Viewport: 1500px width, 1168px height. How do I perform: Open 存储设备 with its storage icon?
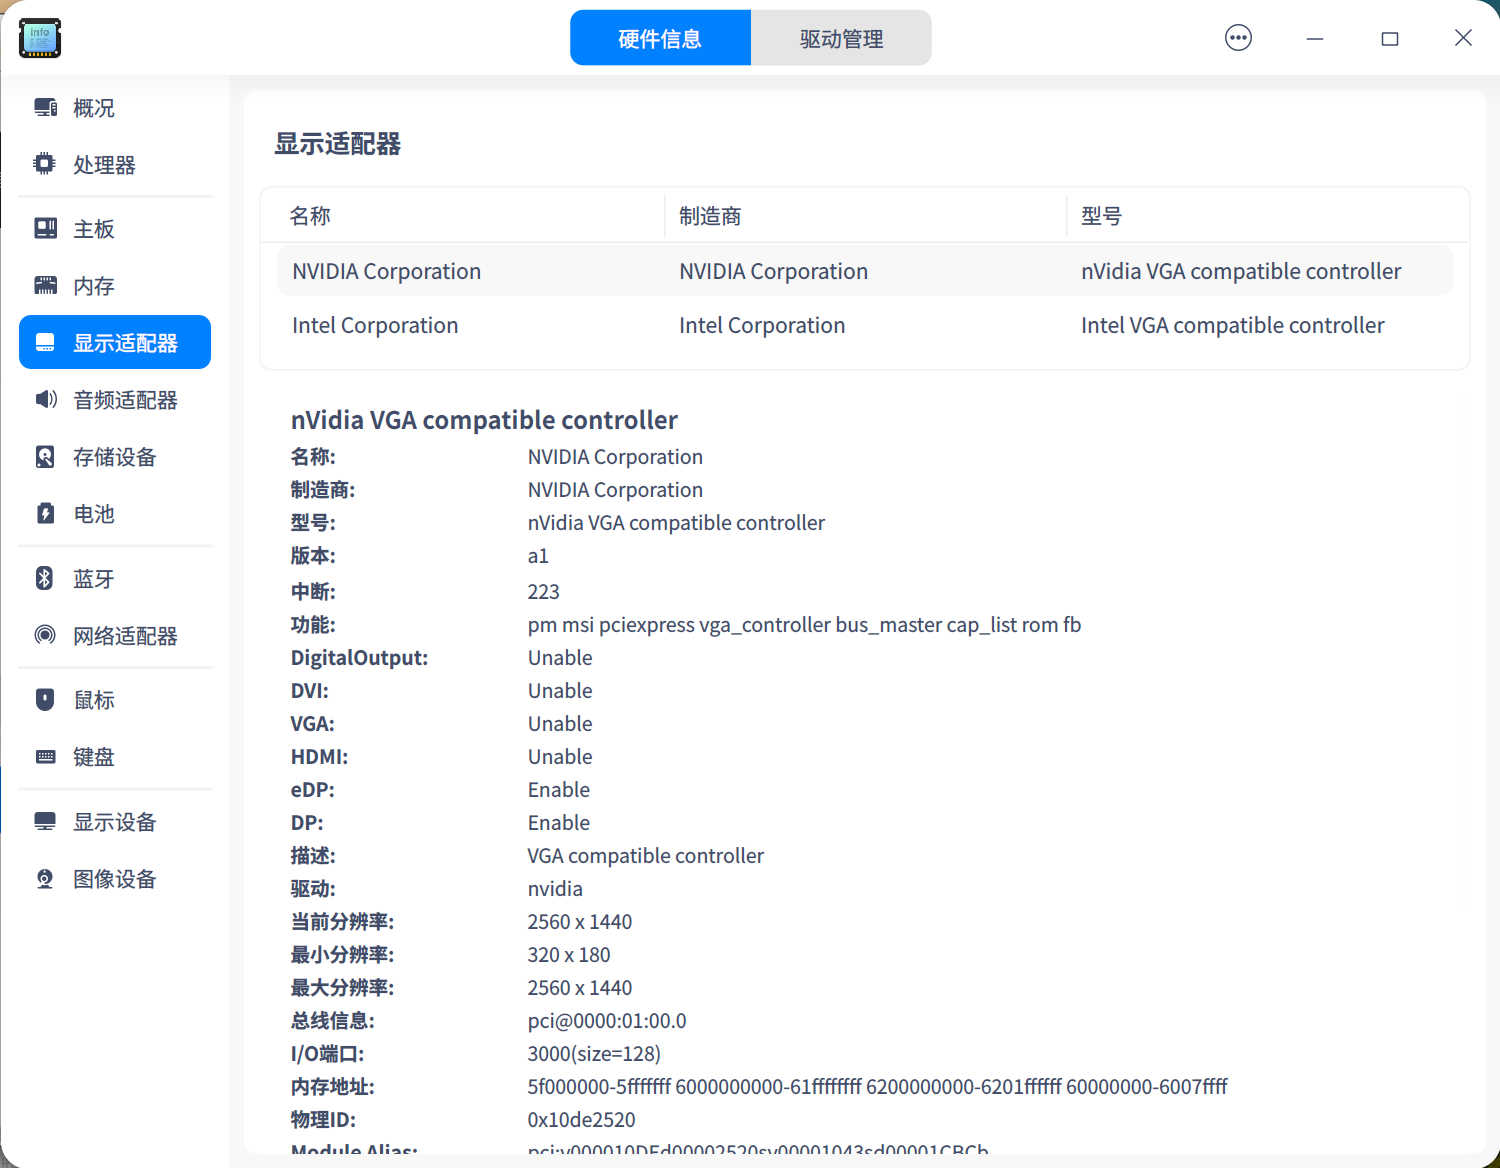45,456
